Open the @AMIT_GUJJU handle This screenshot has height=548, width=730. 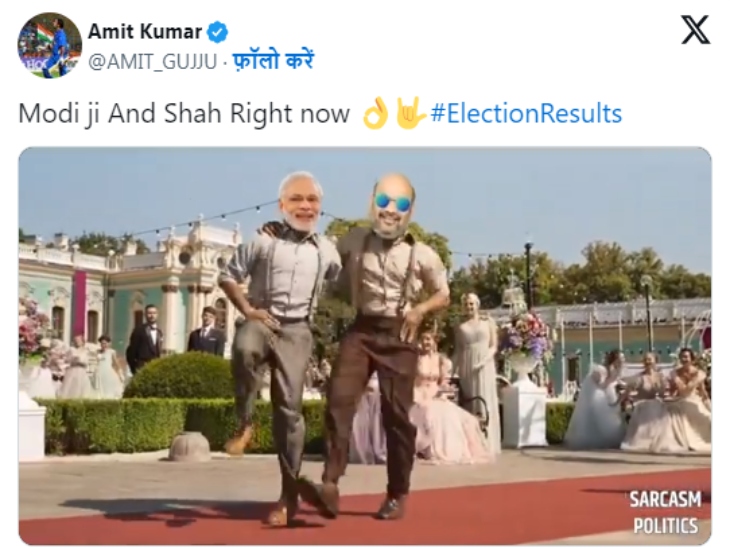point(152,61)
